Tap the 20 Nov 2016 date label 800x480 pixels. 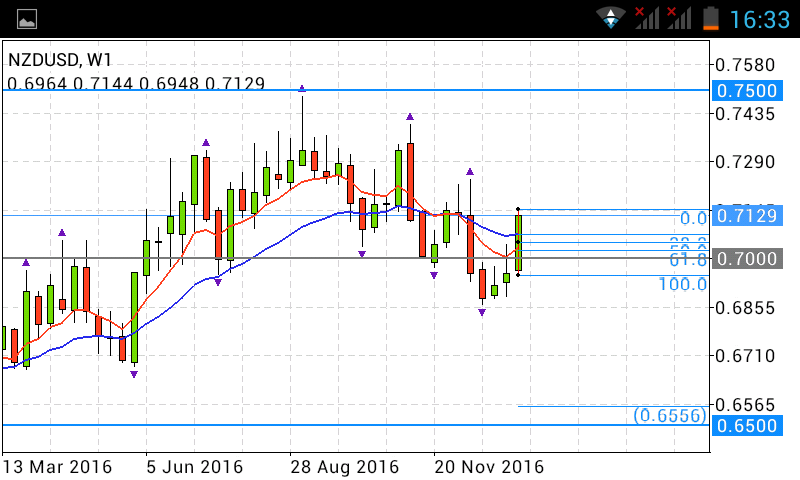coord(489,467)
